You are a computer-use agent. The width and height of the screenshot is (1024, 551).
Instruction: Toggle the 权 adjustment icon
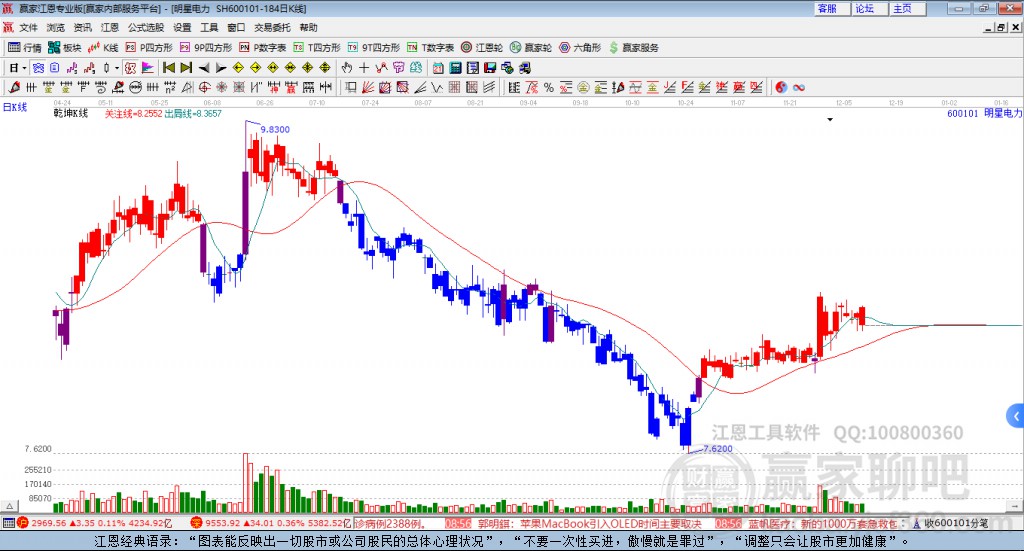(130, 68)
